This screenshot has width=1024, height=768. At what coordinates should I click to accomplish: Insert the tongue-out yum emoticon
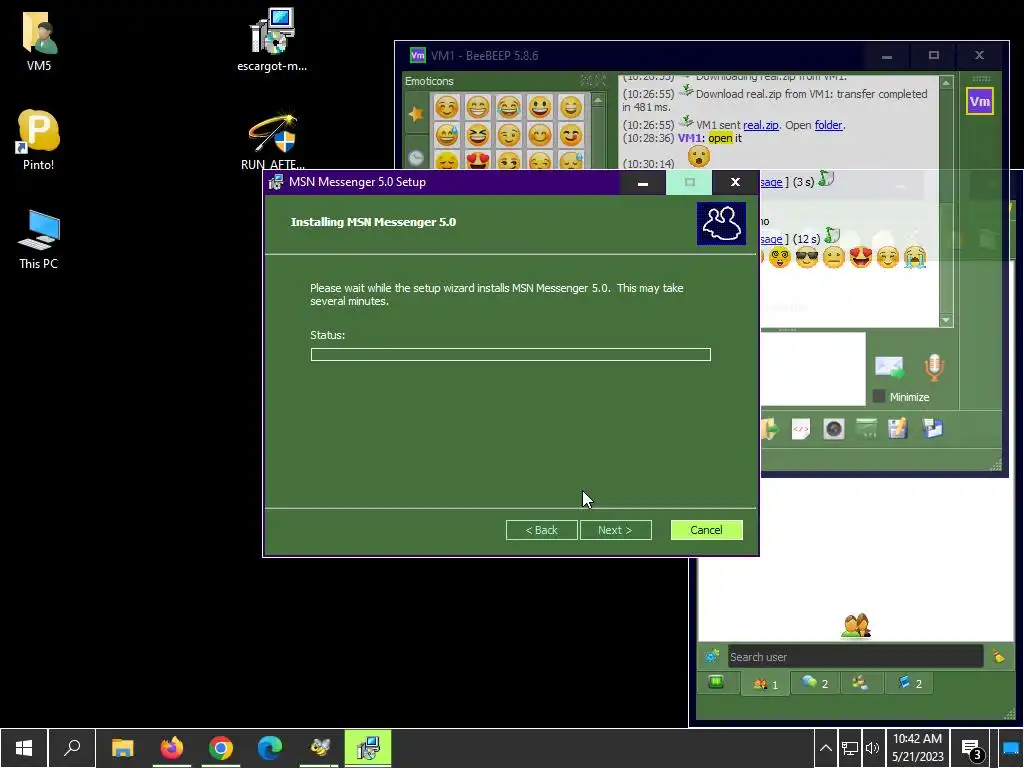point(571,135)
